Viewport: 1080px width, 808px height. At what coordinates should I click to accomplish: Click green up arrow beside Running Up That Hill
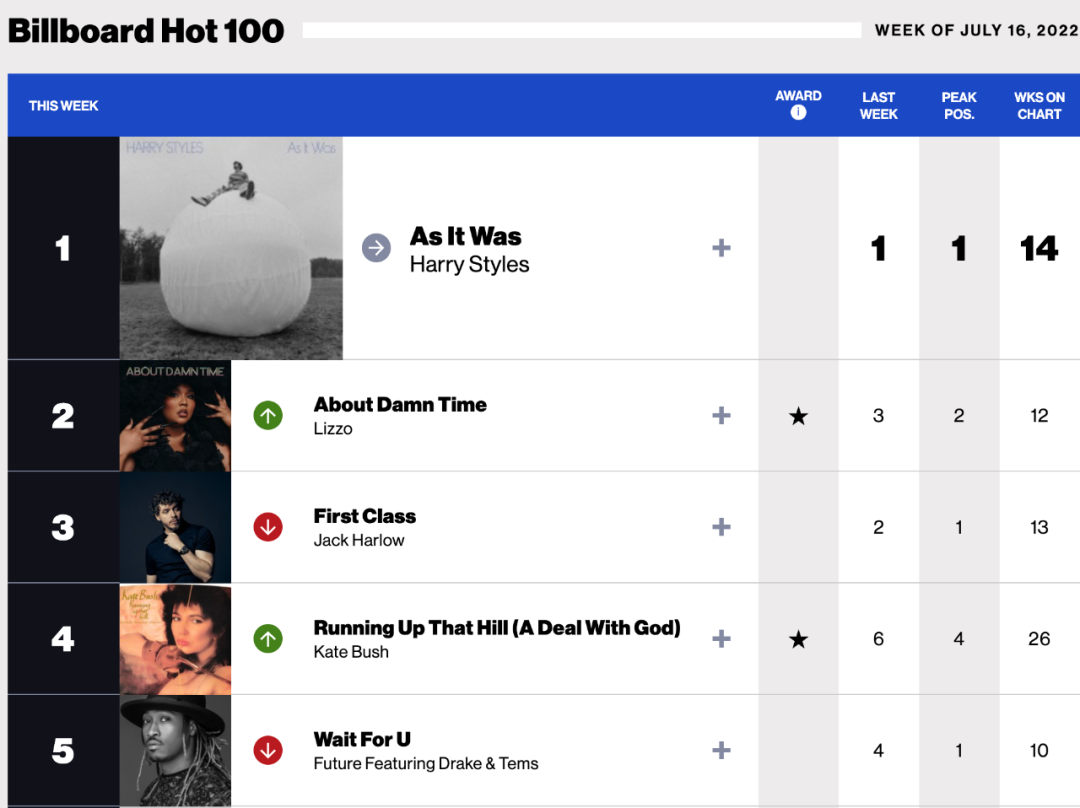(268, 638)
